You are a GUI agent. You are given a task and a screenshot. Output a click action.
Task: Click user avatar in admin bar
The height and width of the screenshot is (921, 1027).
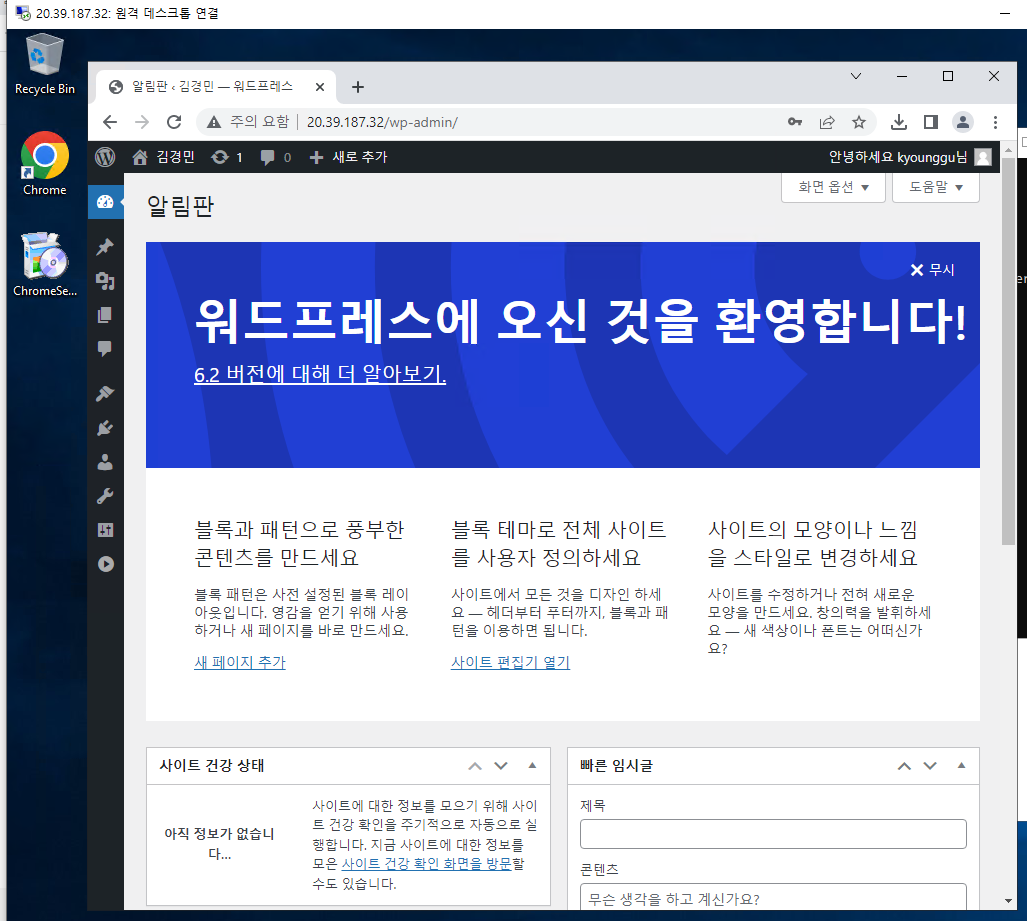[982, 157]
